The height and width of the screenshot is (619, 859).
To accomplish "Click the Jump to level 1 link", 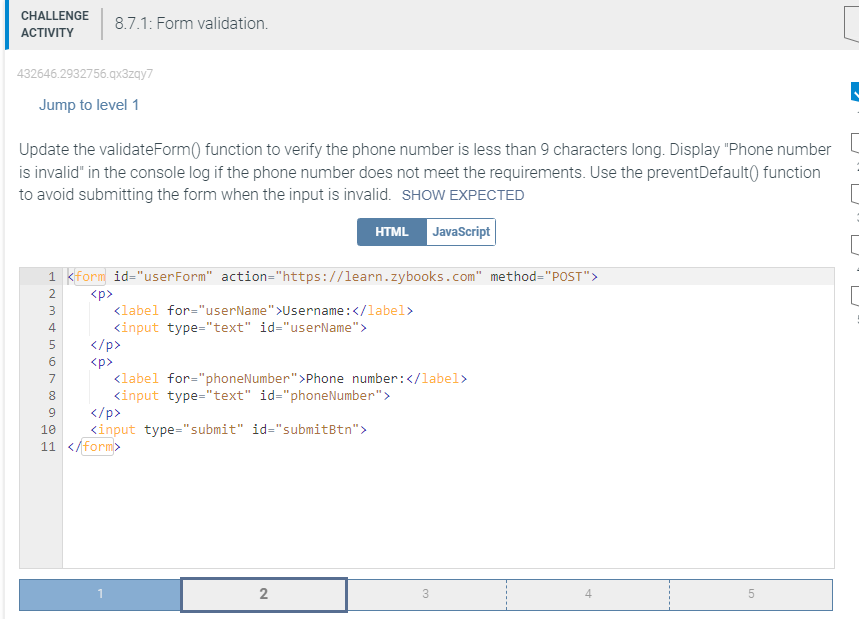I will coord(89,105).
